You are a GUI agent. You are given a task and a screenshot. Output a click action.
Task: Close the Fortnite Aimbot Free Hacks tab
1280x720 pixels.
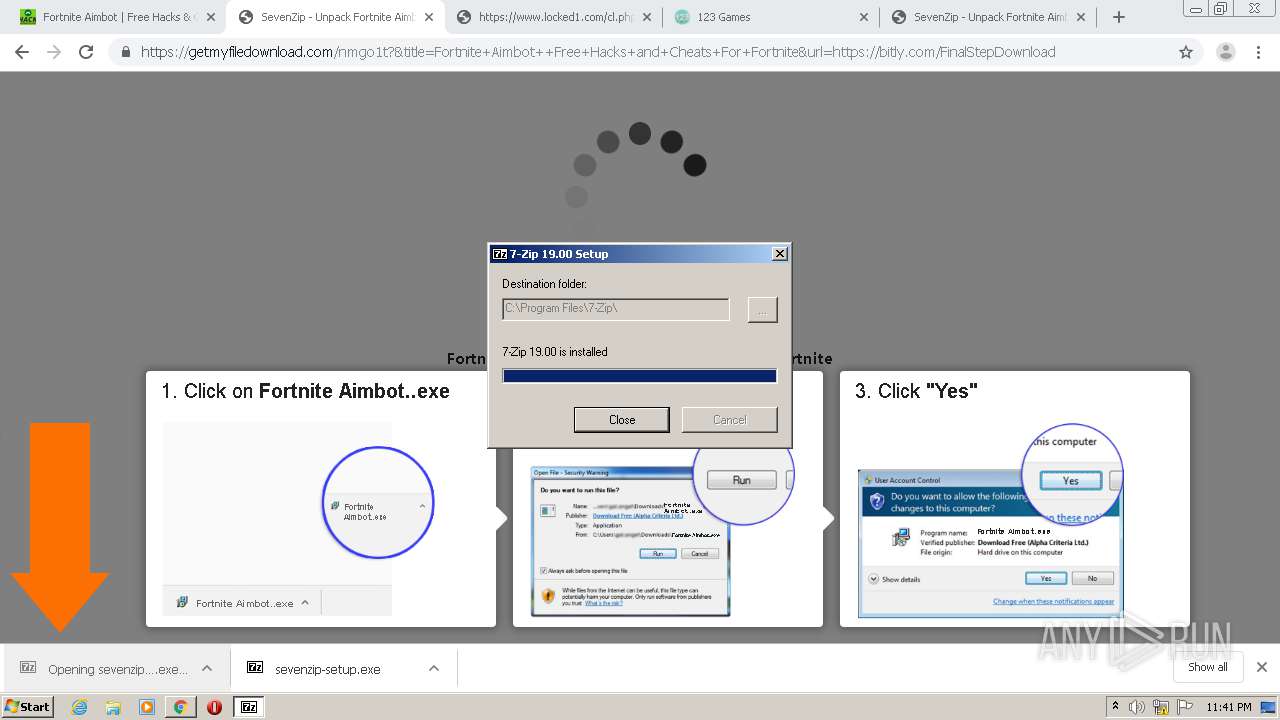pos(211,17)
